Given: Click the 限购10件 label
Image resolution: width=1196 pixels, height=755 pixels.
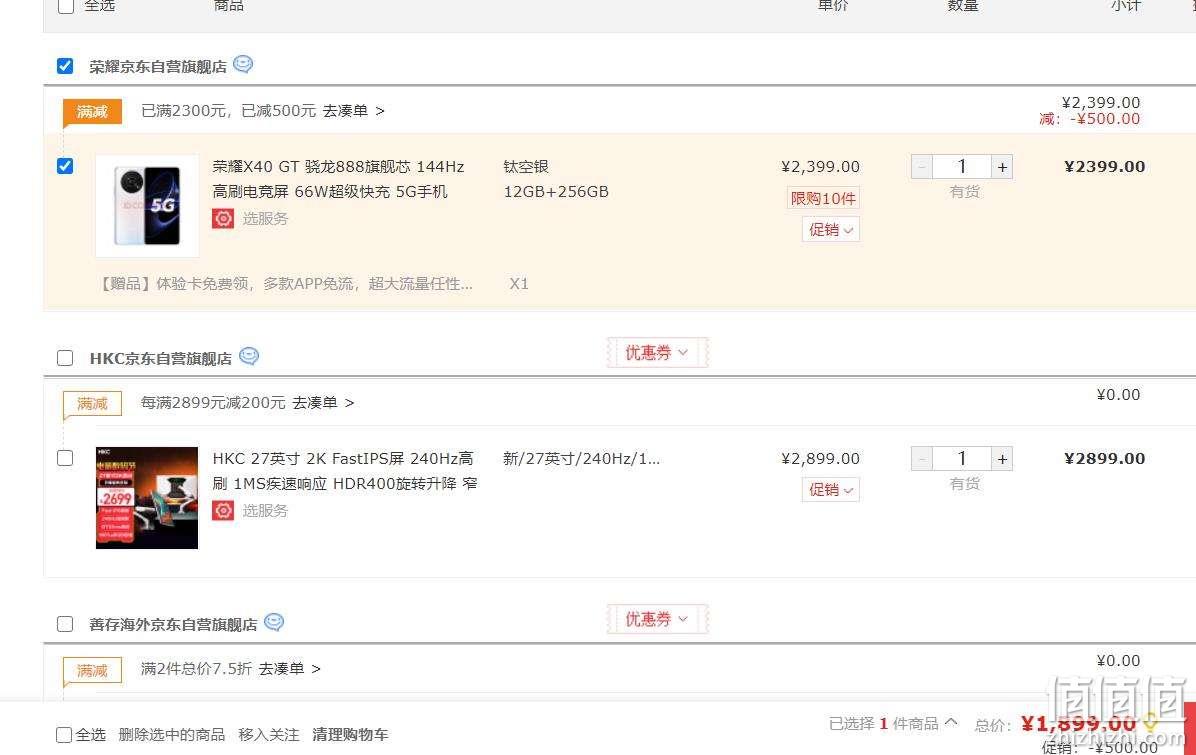Looking at the screenshot, I should point(823,198).
